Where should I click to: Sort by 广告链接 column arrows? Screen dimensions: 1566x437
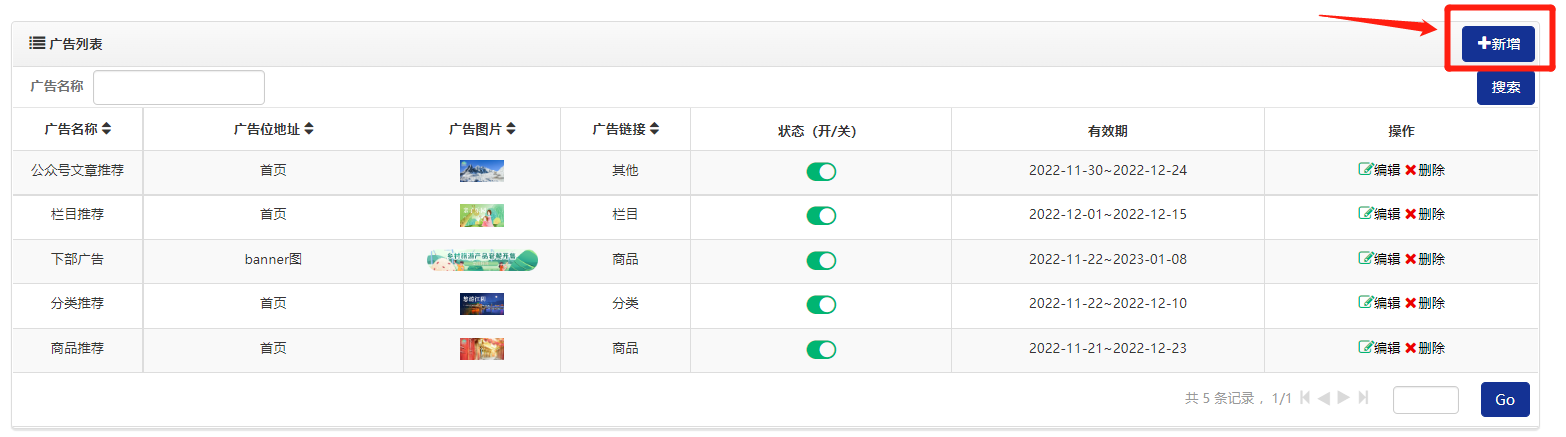[655, 129]
